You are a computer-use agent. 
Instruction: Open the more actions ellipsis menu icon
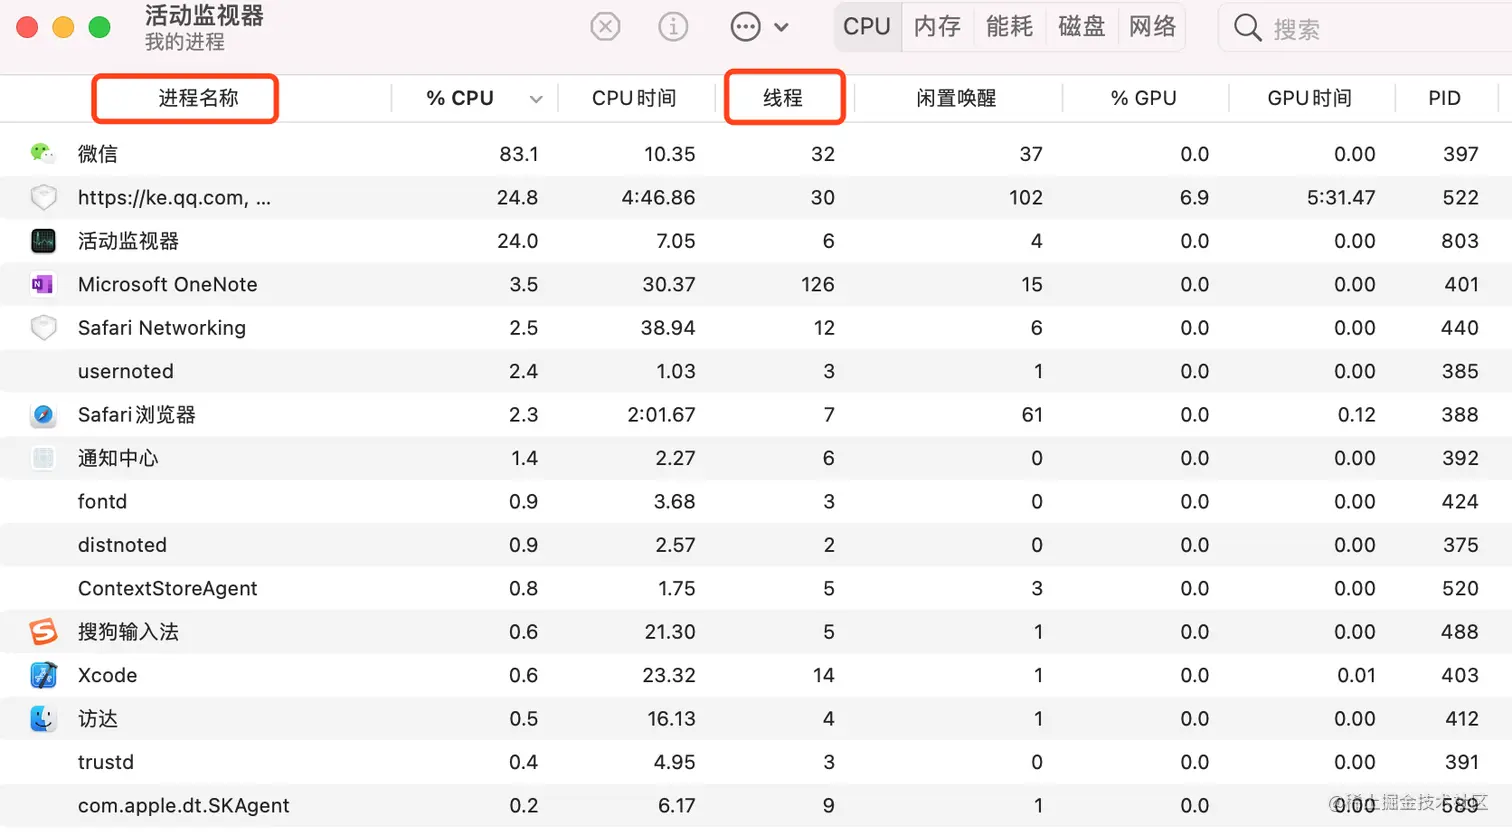(x=746, y=27)
